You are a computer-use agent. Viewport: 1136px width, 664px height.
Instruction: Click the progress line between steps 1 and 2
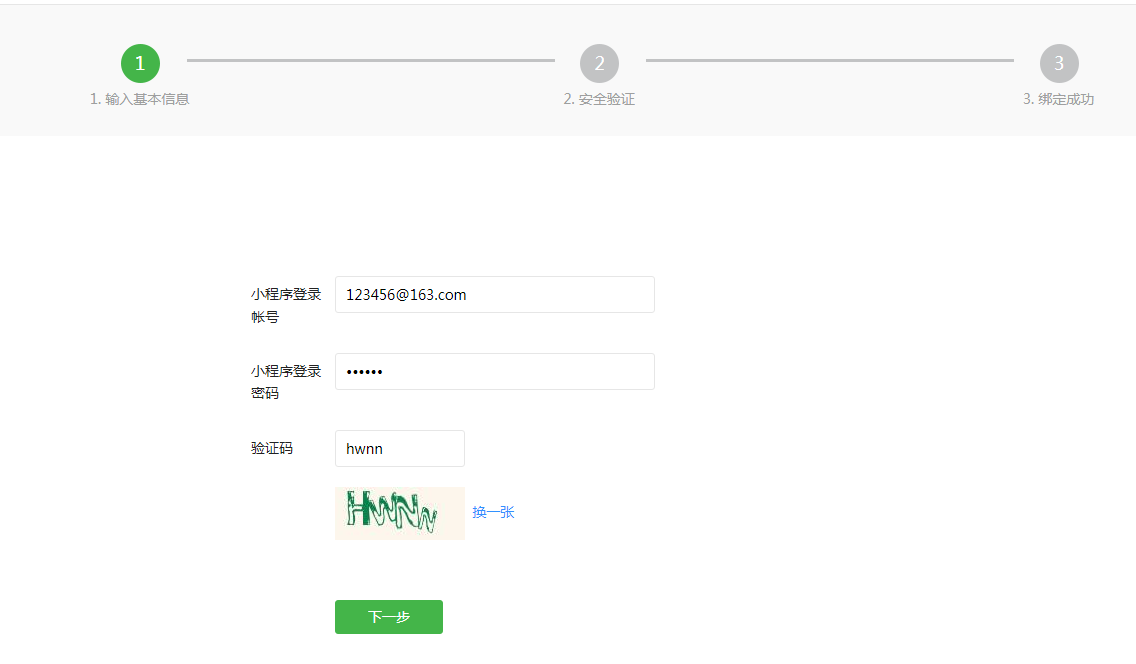tap(370, 61)
